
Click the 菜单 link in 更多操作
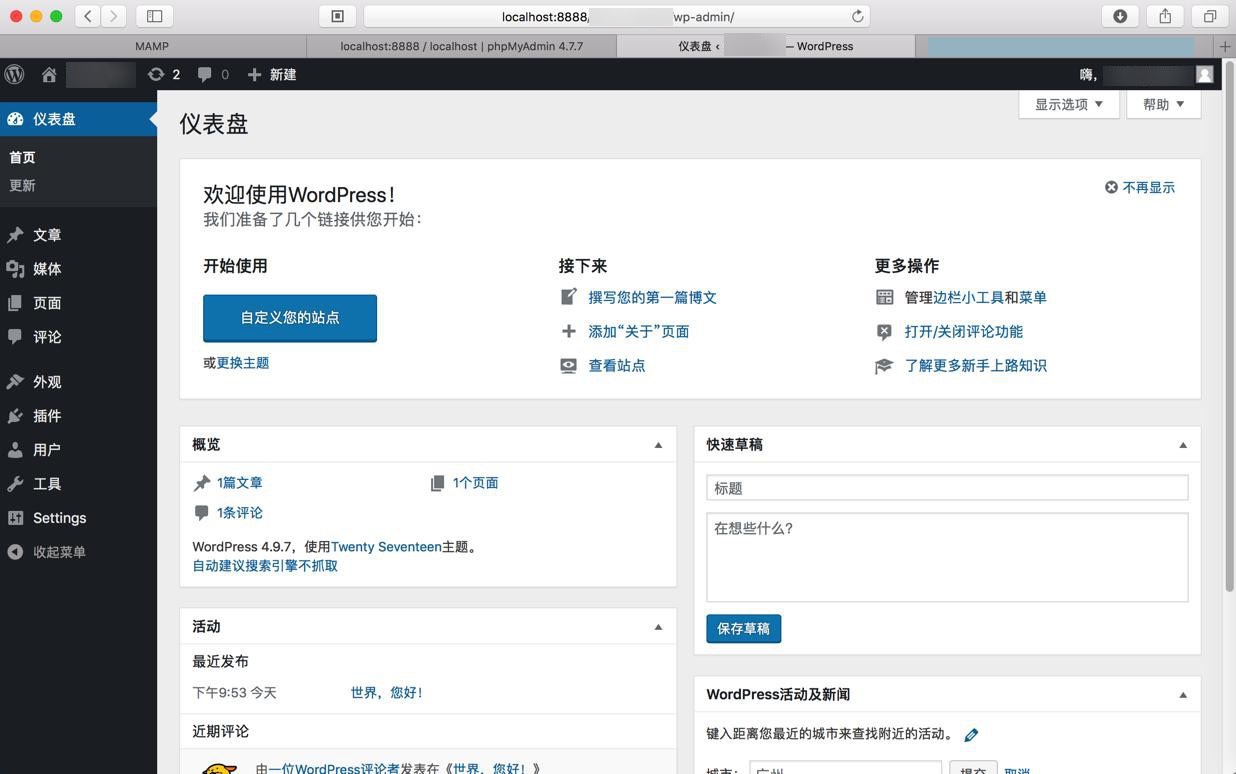[x=1033, y=297]
